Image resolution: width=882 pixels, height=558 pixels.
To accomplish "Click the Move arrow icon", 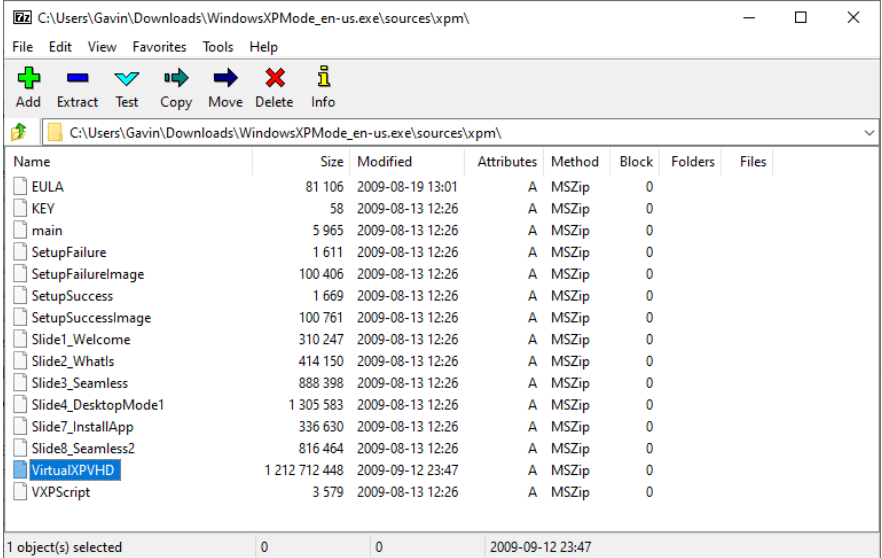I will click(x=226, y=78).
